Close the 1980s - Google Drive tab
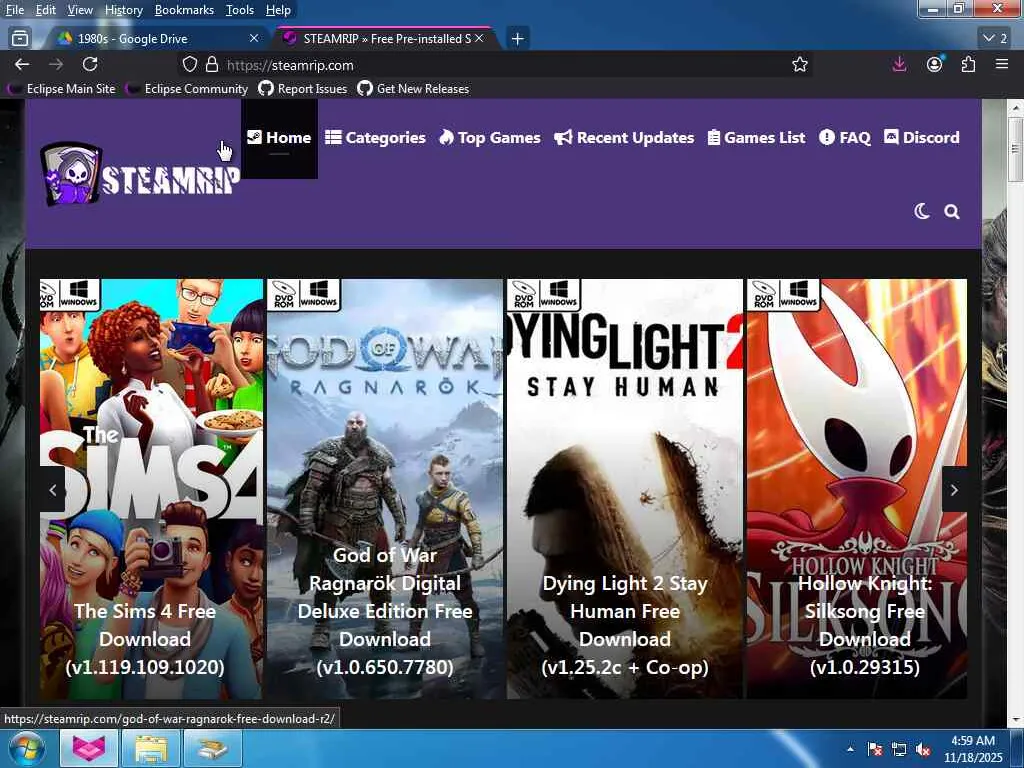 pos(254,39)
